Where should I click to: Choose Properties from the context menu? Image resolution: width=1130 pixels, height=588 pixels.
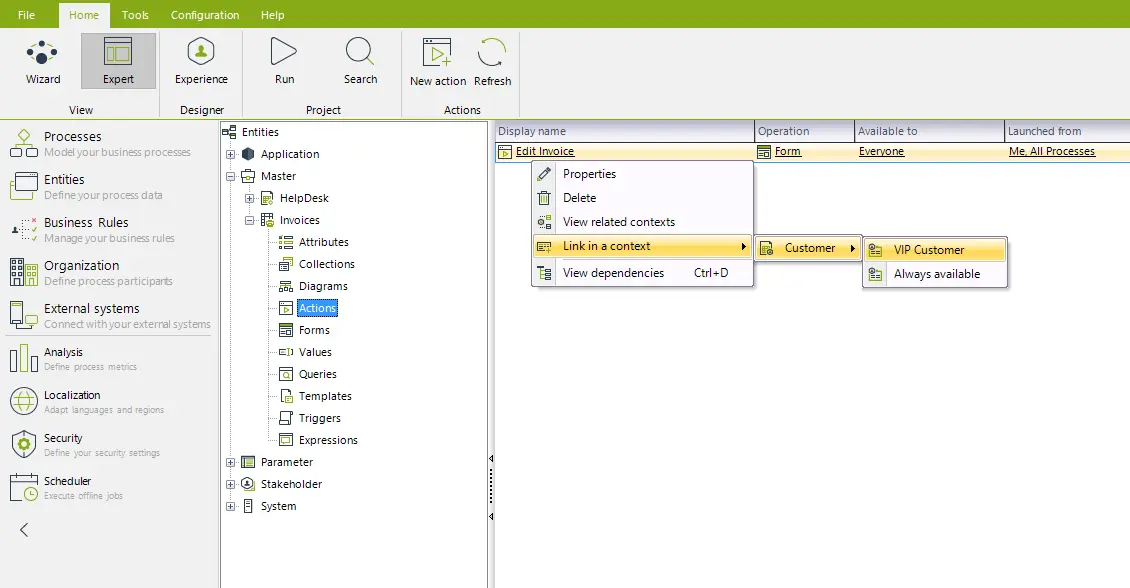(643, 174)
